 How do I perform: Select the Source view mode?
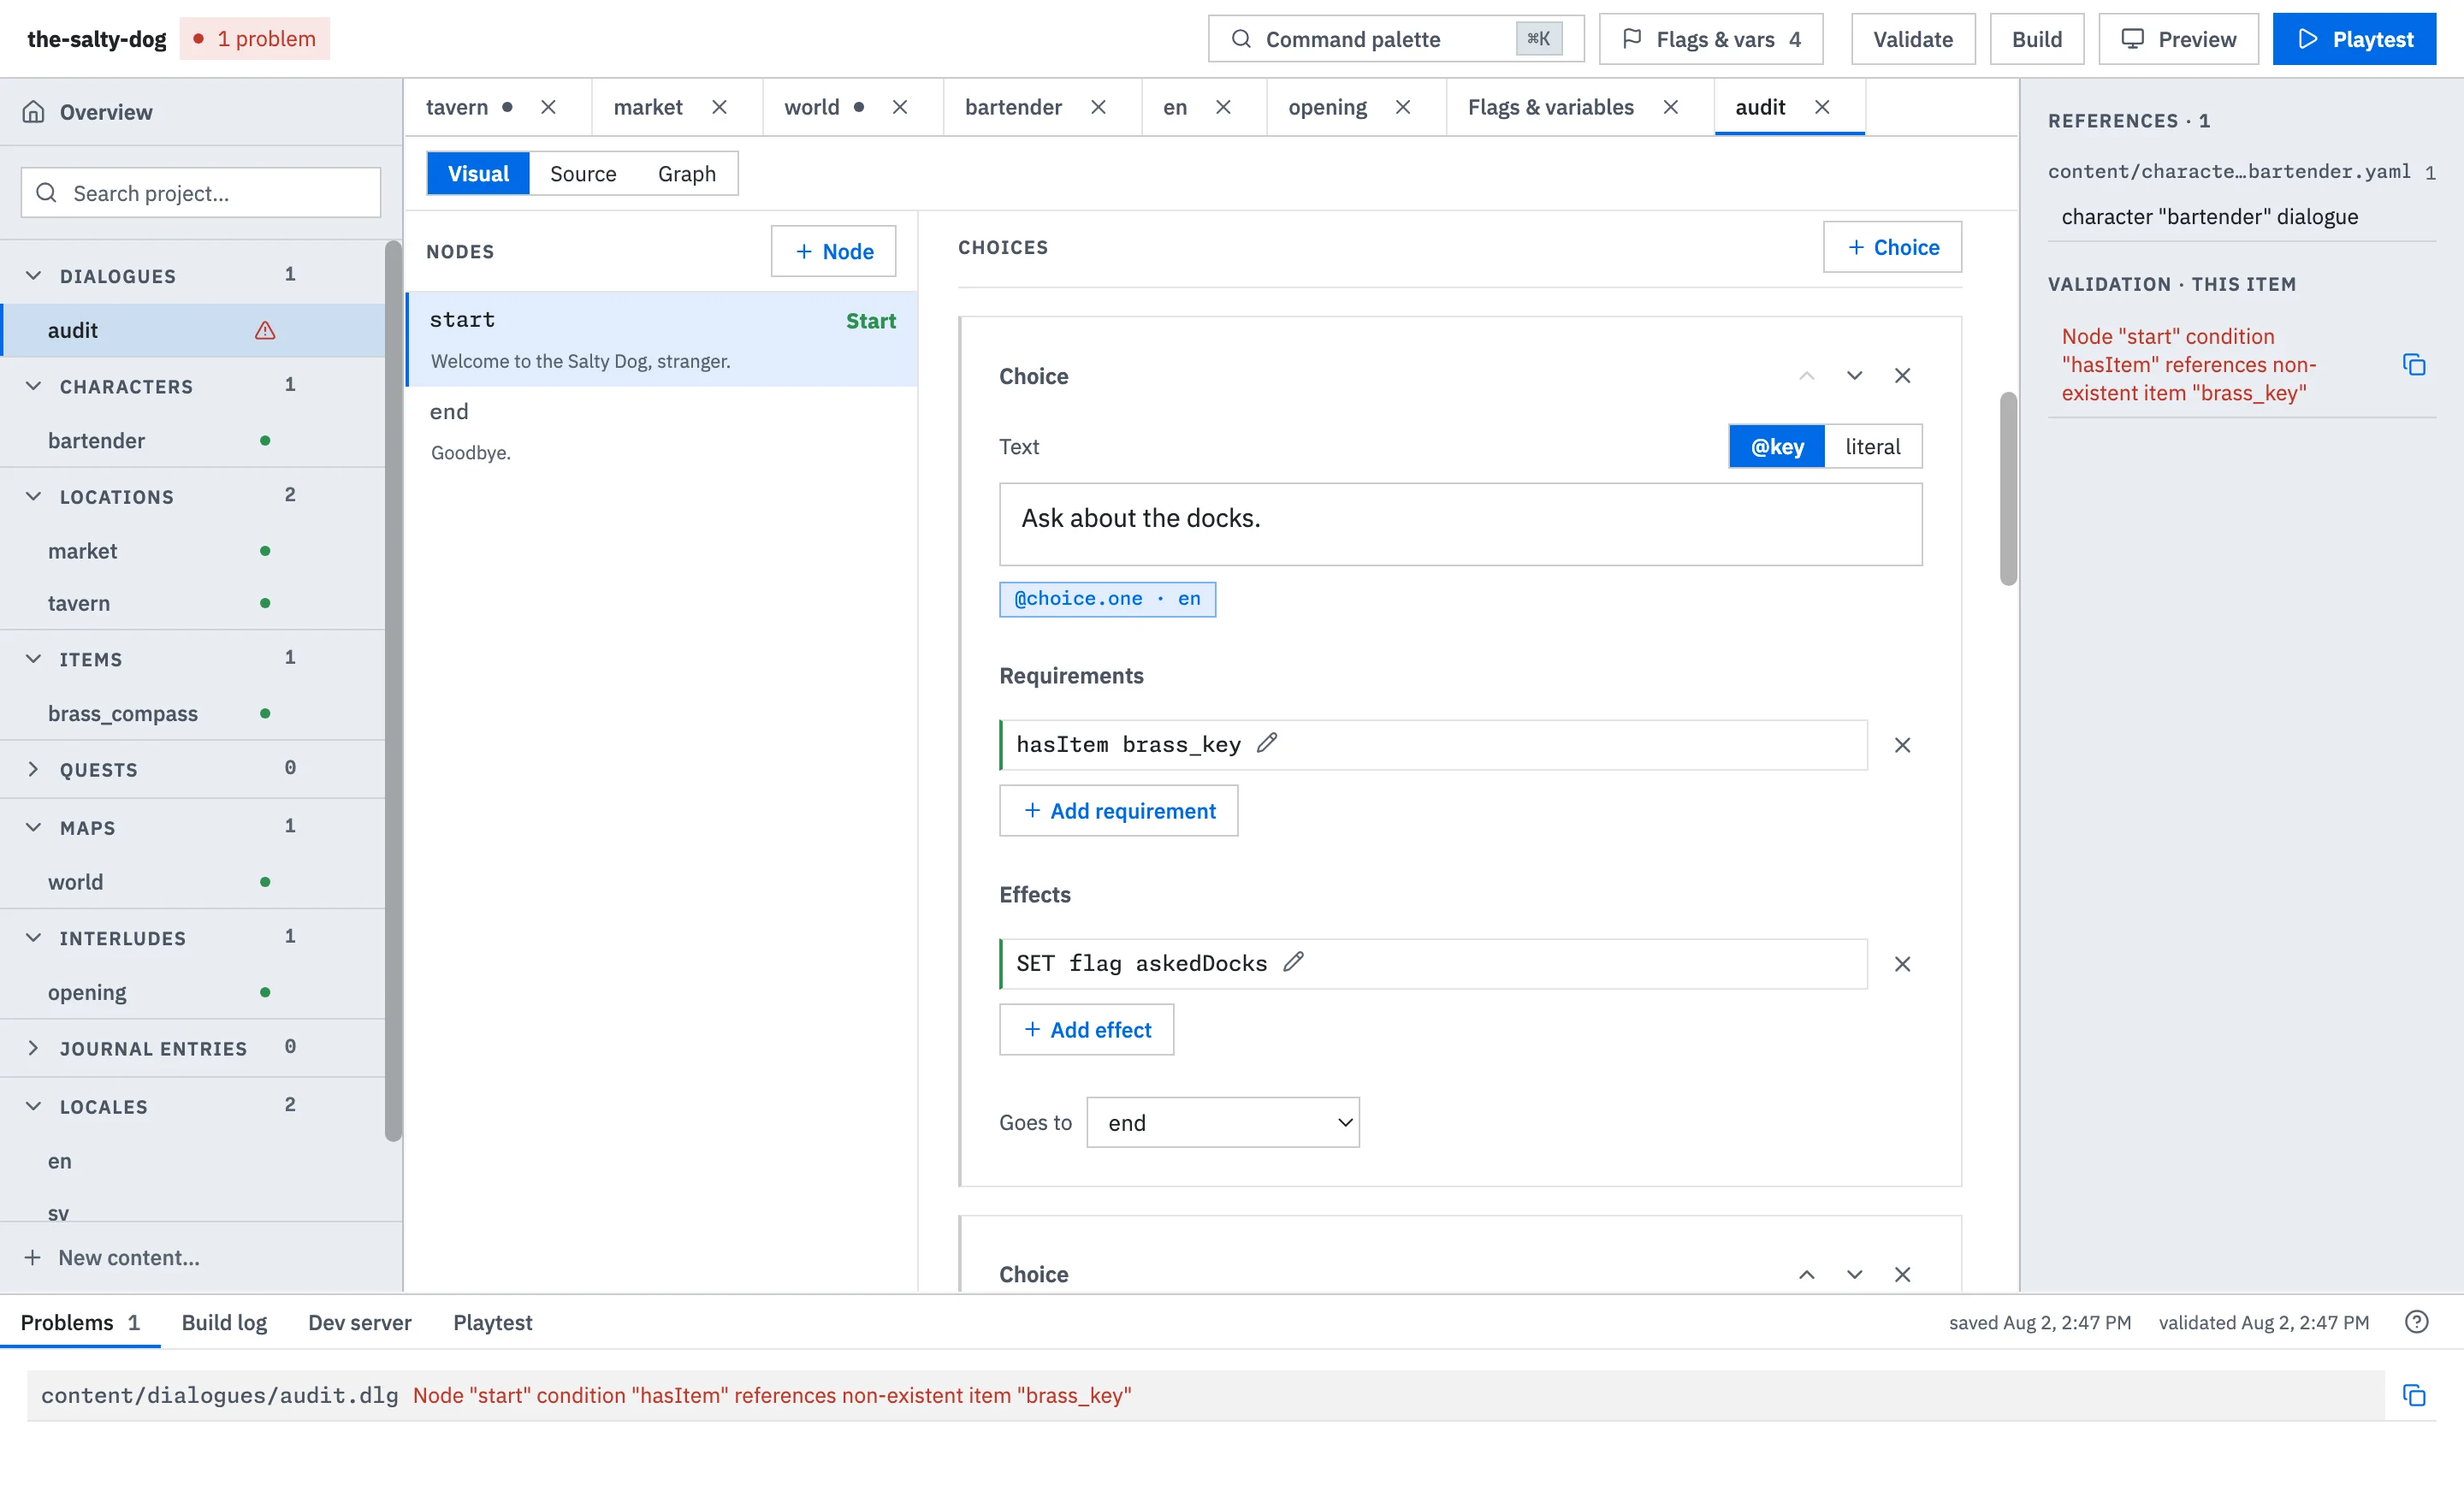[x=583, y=173]
